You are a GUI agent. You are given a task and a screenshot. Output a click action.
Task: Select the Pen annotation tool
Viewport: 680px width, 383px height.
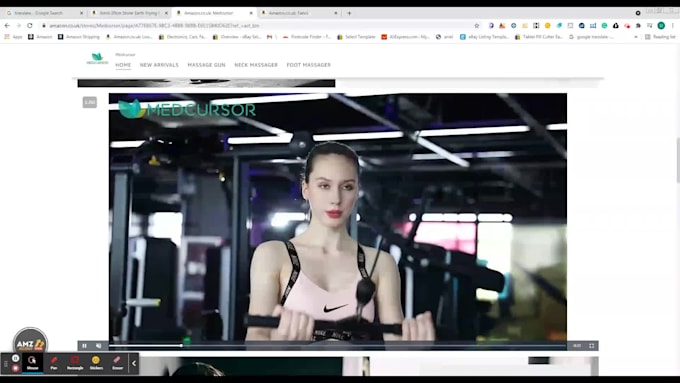[54, 363]
